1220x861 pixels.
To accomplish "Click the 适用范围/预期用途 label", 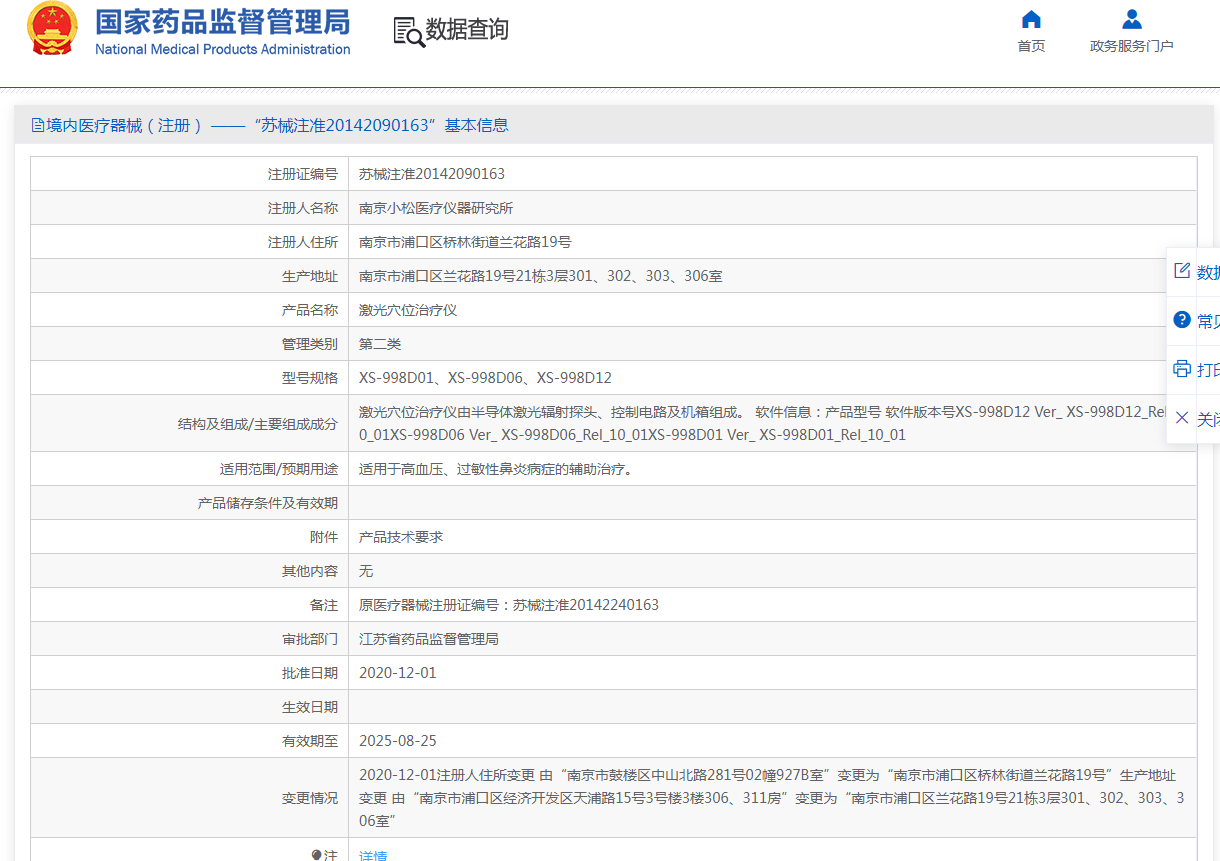I will [279, 469].
